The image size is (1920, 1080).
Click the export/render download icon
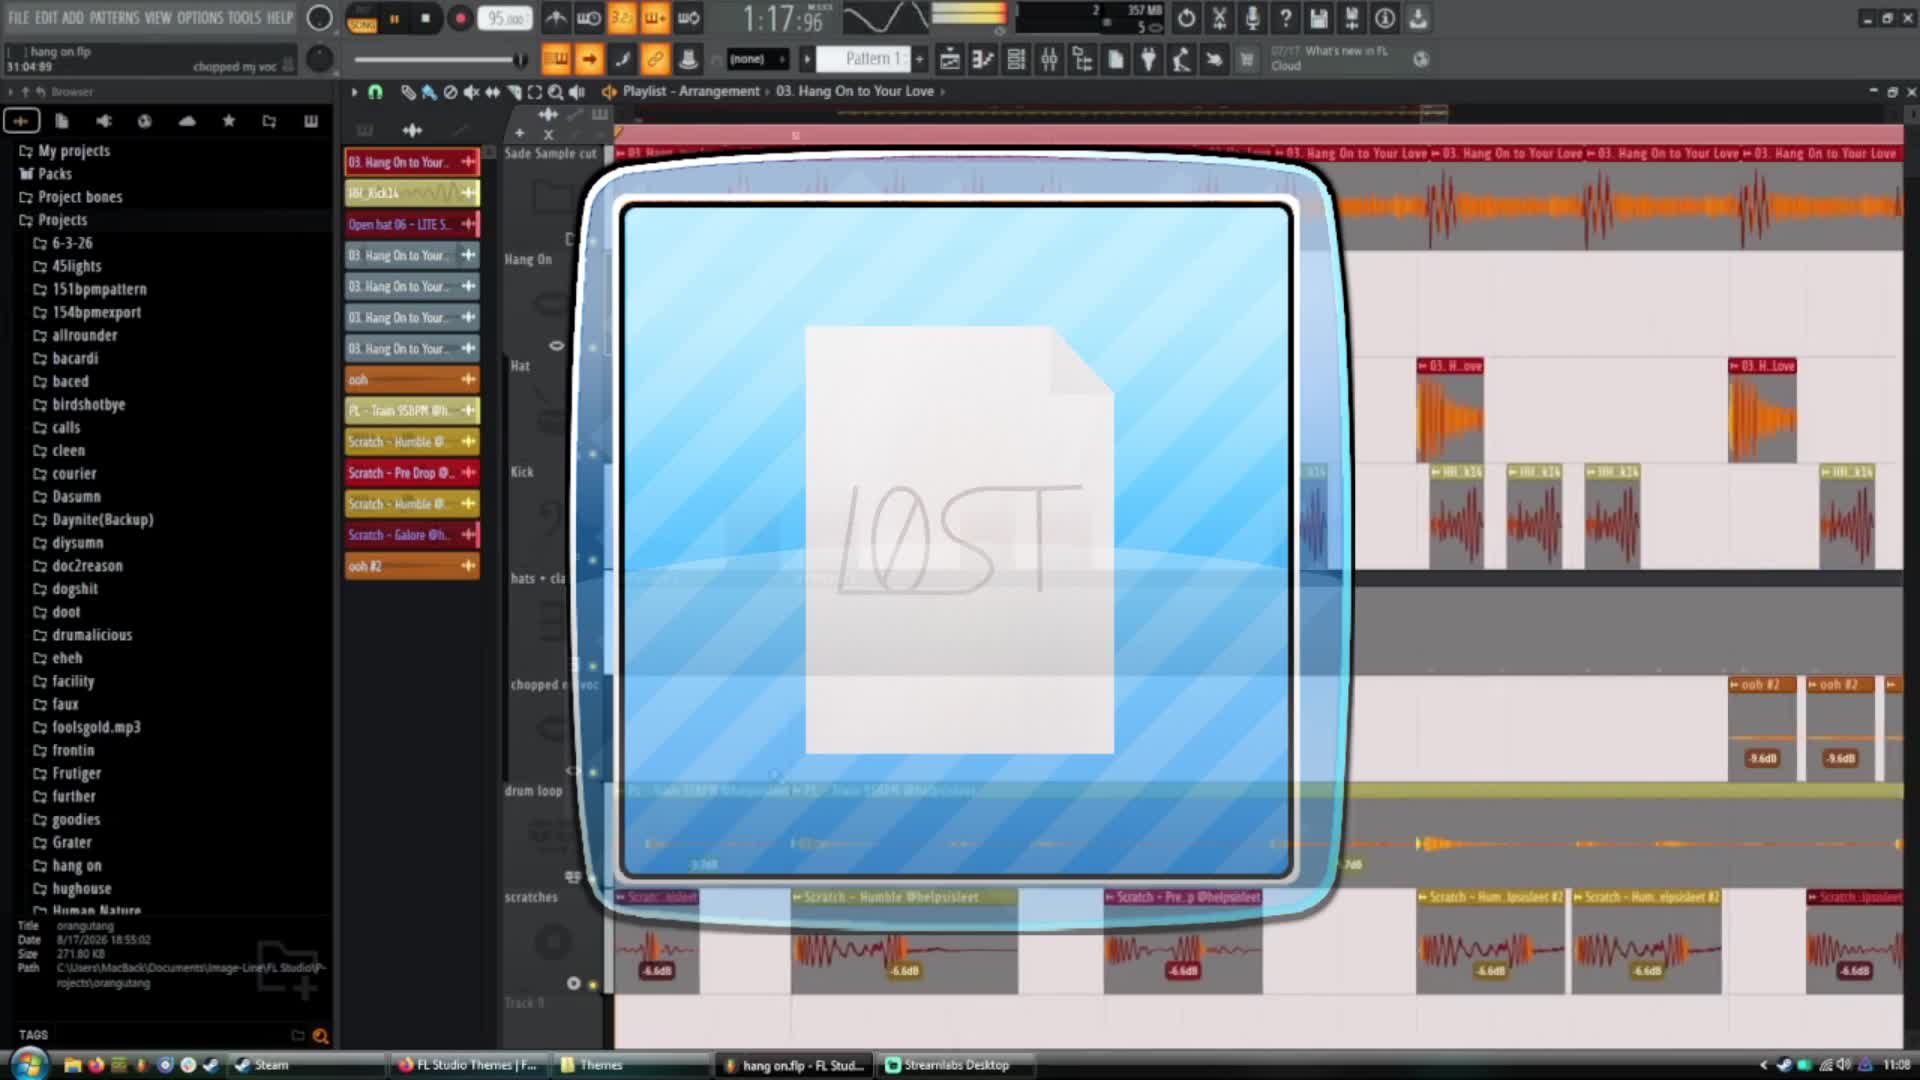(x=1418, y=18)
